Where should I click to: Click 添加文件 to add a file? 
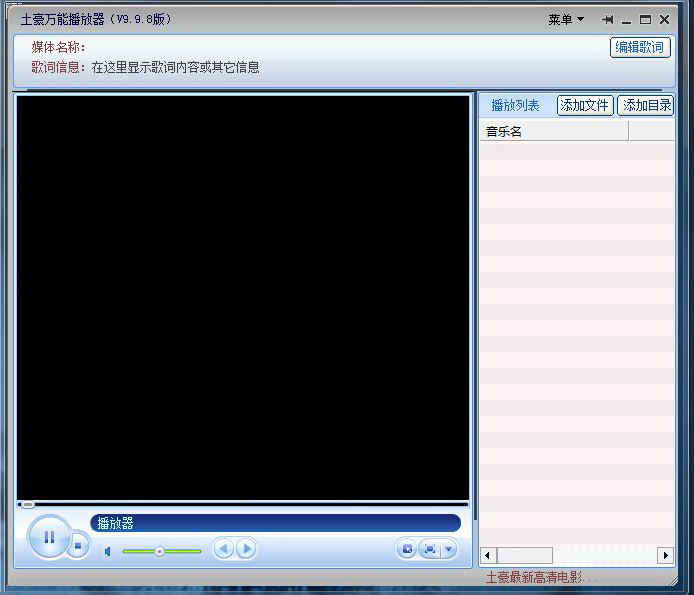click(585, 105)
